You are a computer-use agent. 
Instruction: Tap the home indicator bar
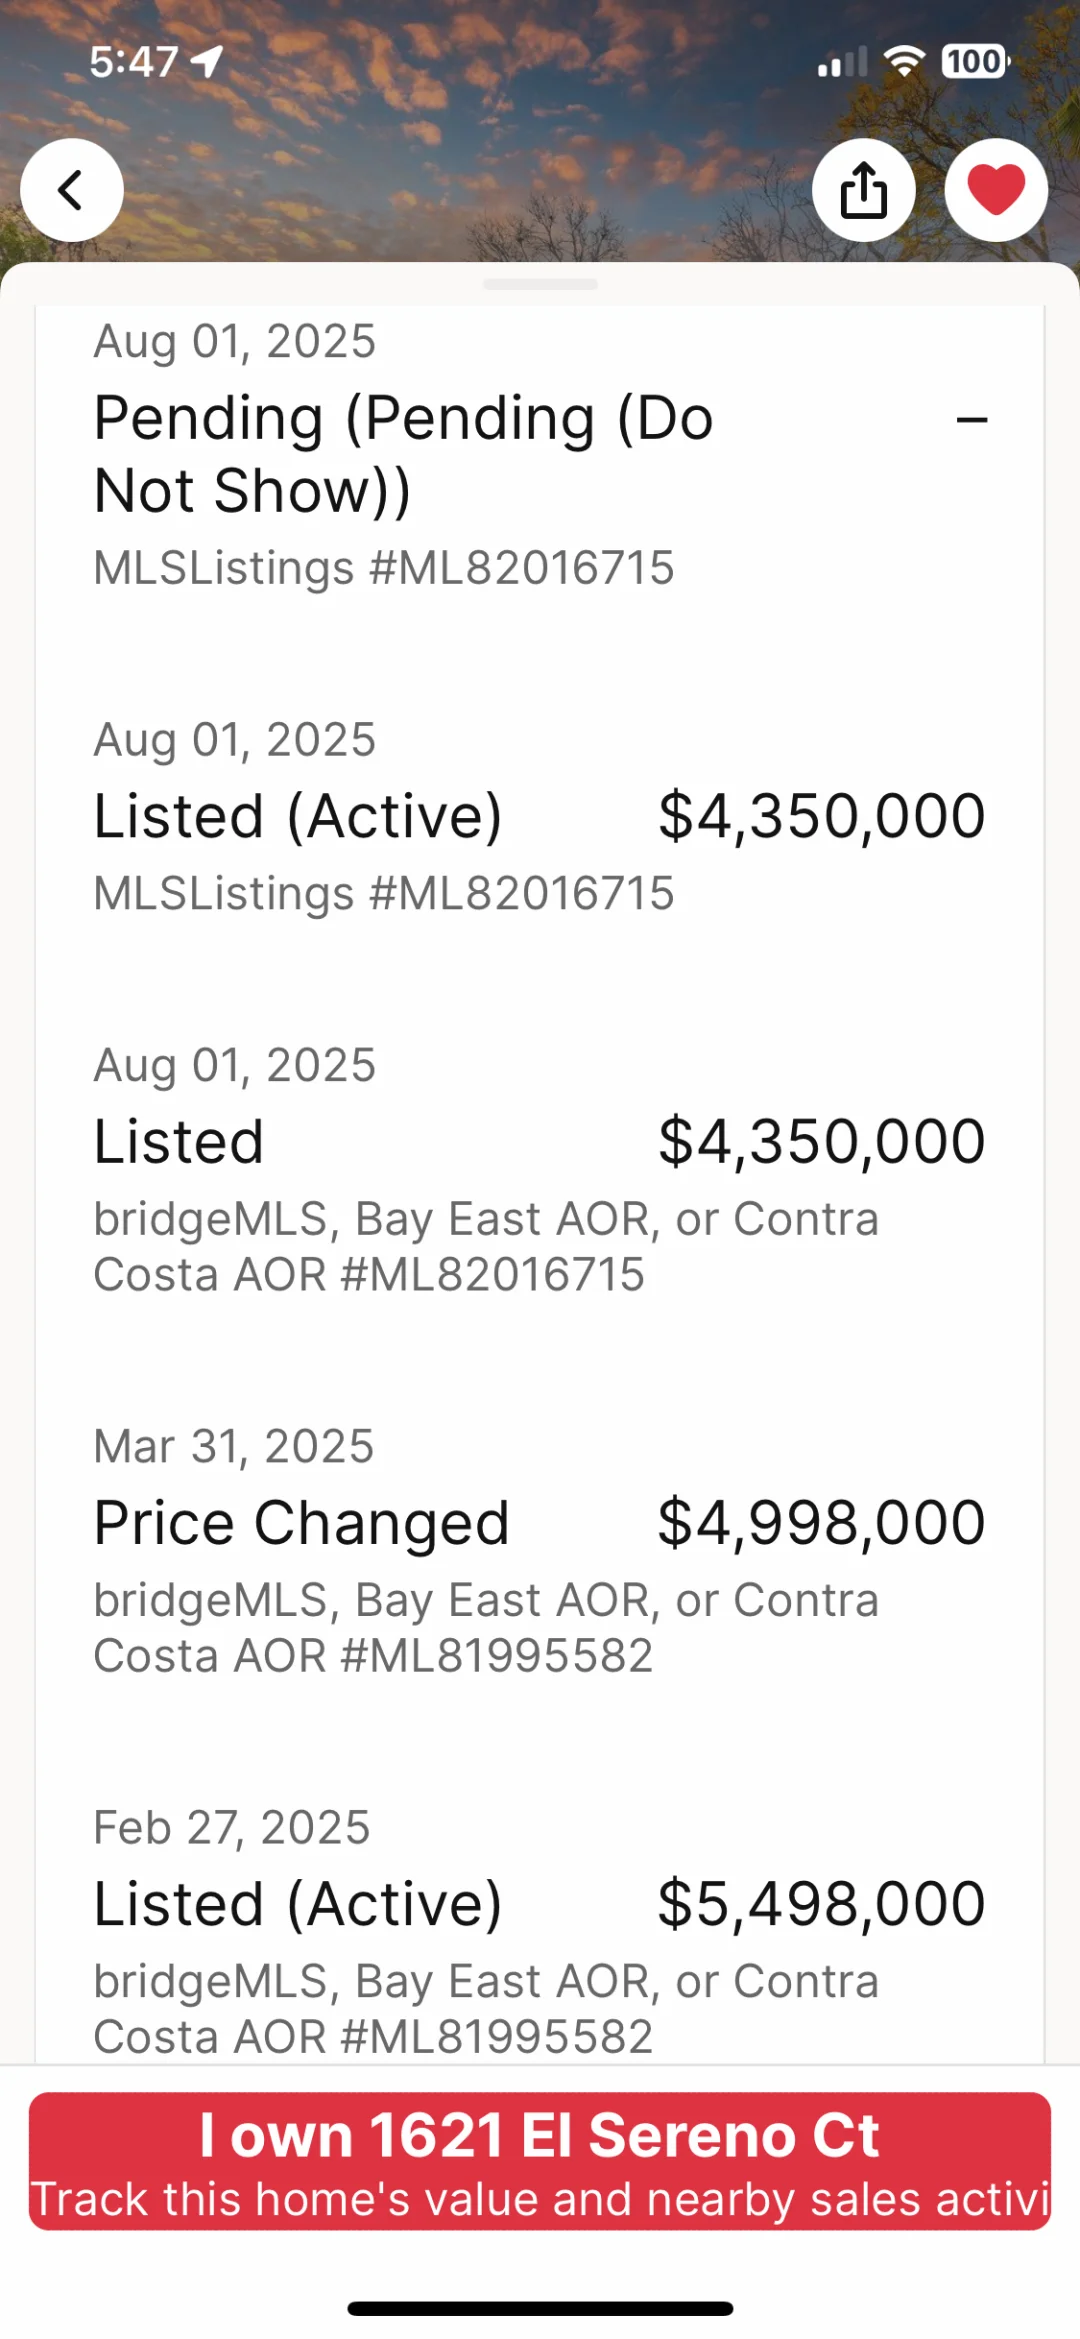coord(540,2308)
